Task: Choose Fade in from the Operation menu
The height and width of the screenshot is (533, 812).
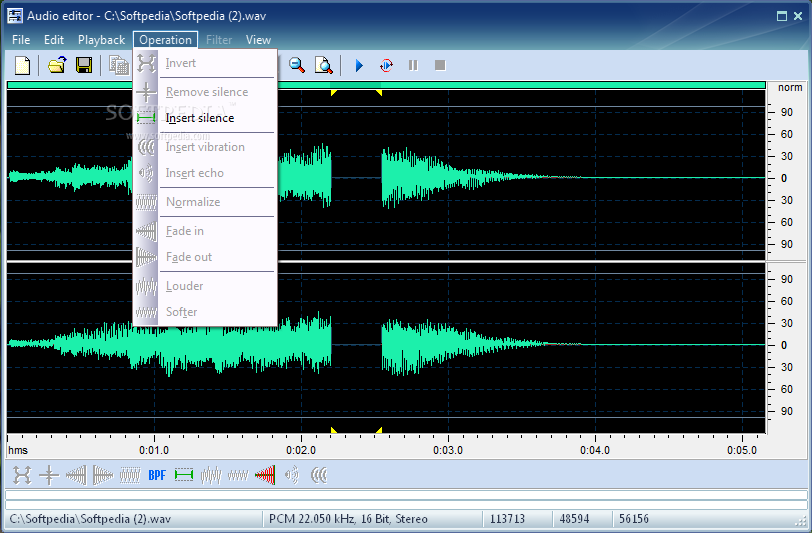Action: coord(205,231)
